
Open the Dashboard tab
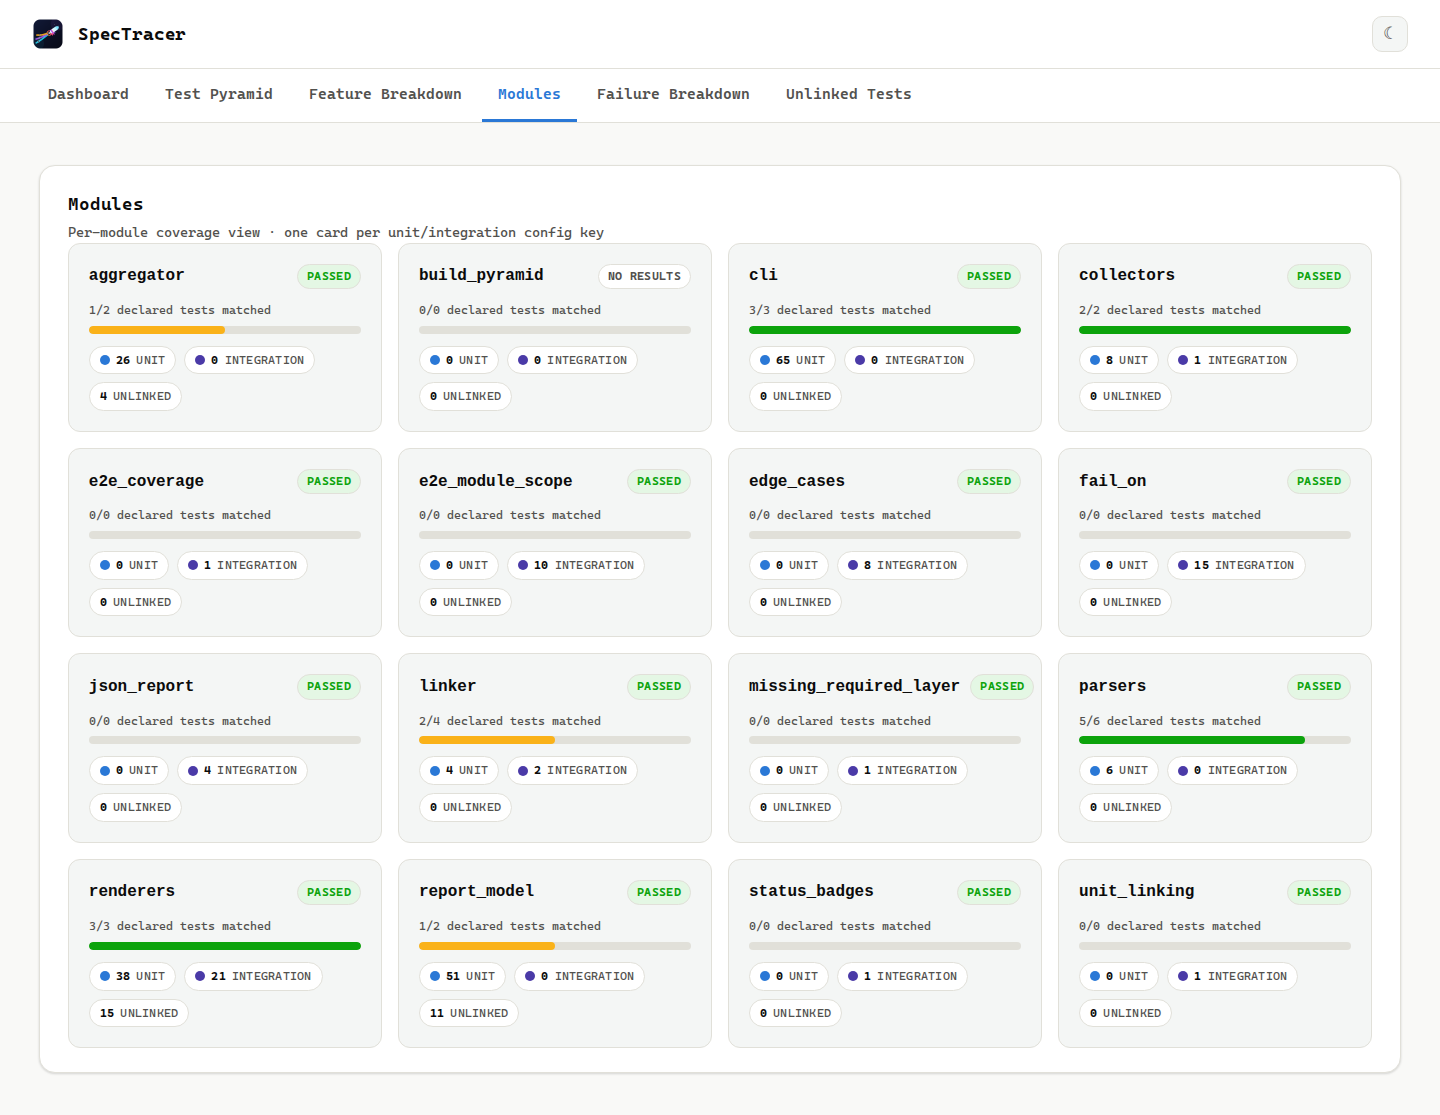tap(88, 94)
